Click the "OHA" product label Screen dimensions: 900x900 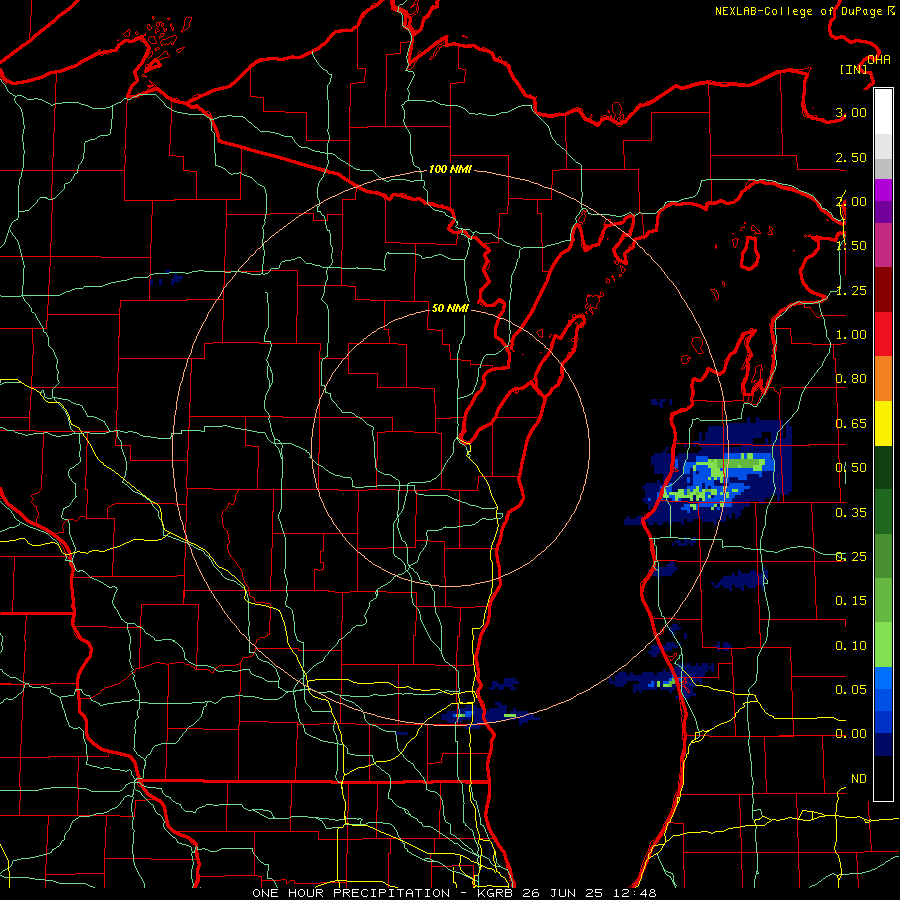click(x=879, y=60)
